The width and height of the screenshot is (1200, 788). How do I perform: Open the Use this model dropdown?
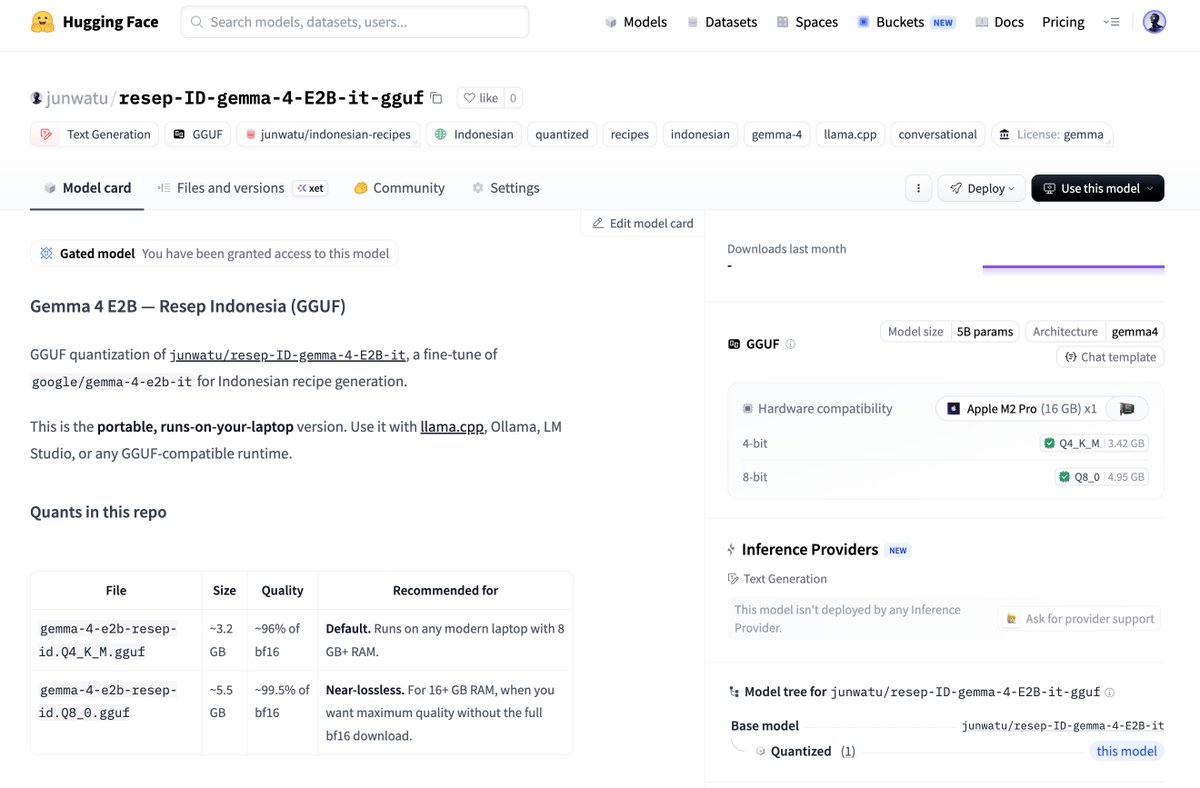coord(1097,188)
